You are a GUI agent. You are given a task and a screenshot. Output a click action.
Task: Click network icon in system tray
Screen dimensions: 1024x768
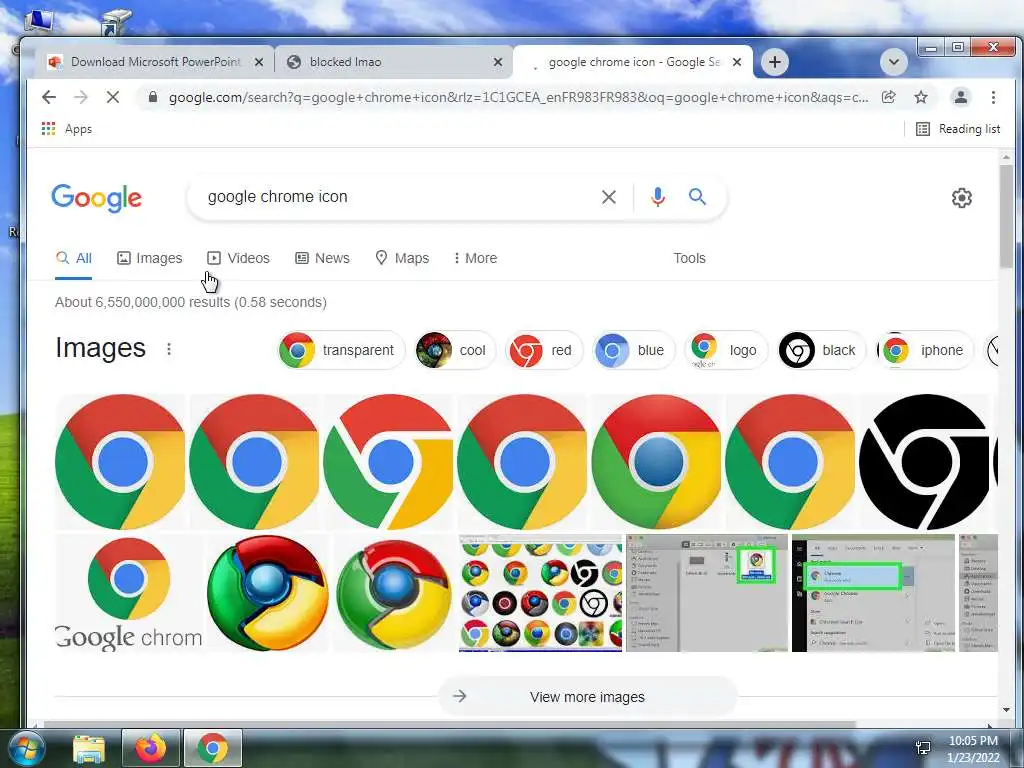pyautogui.click(x=923, y=748)
